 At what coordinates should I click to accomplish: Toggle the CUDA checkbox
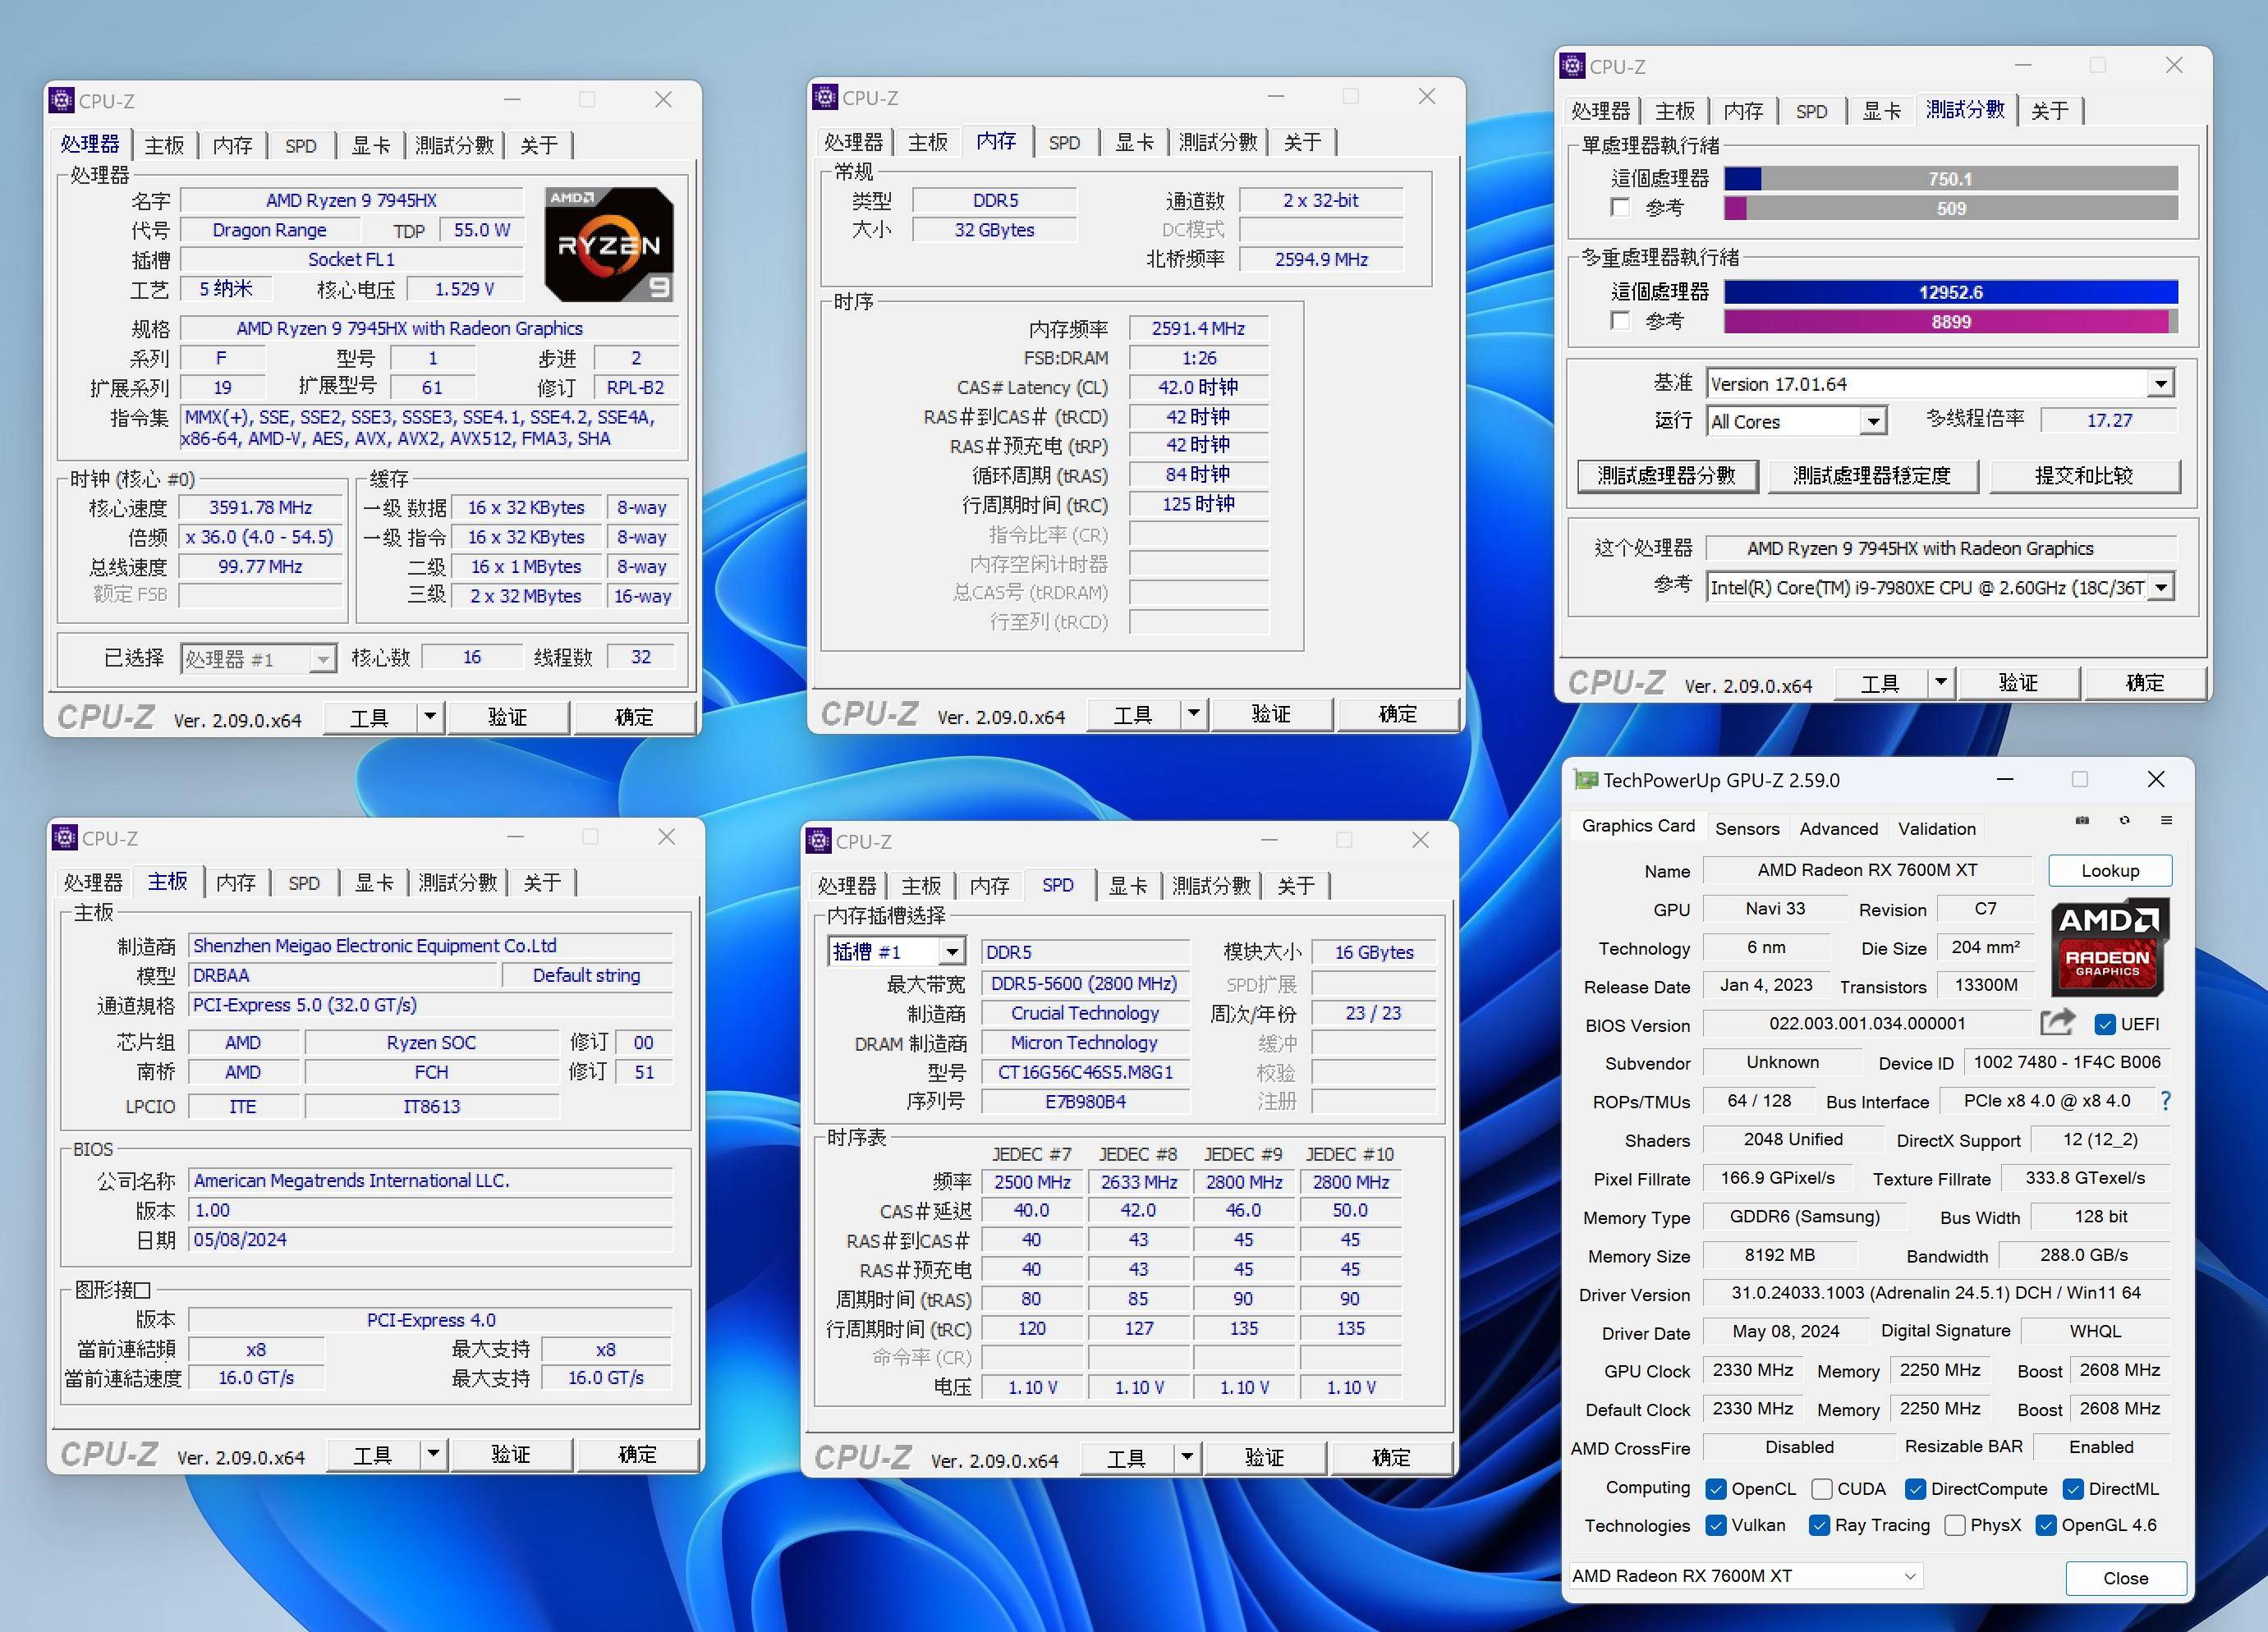(1822, 1488)
